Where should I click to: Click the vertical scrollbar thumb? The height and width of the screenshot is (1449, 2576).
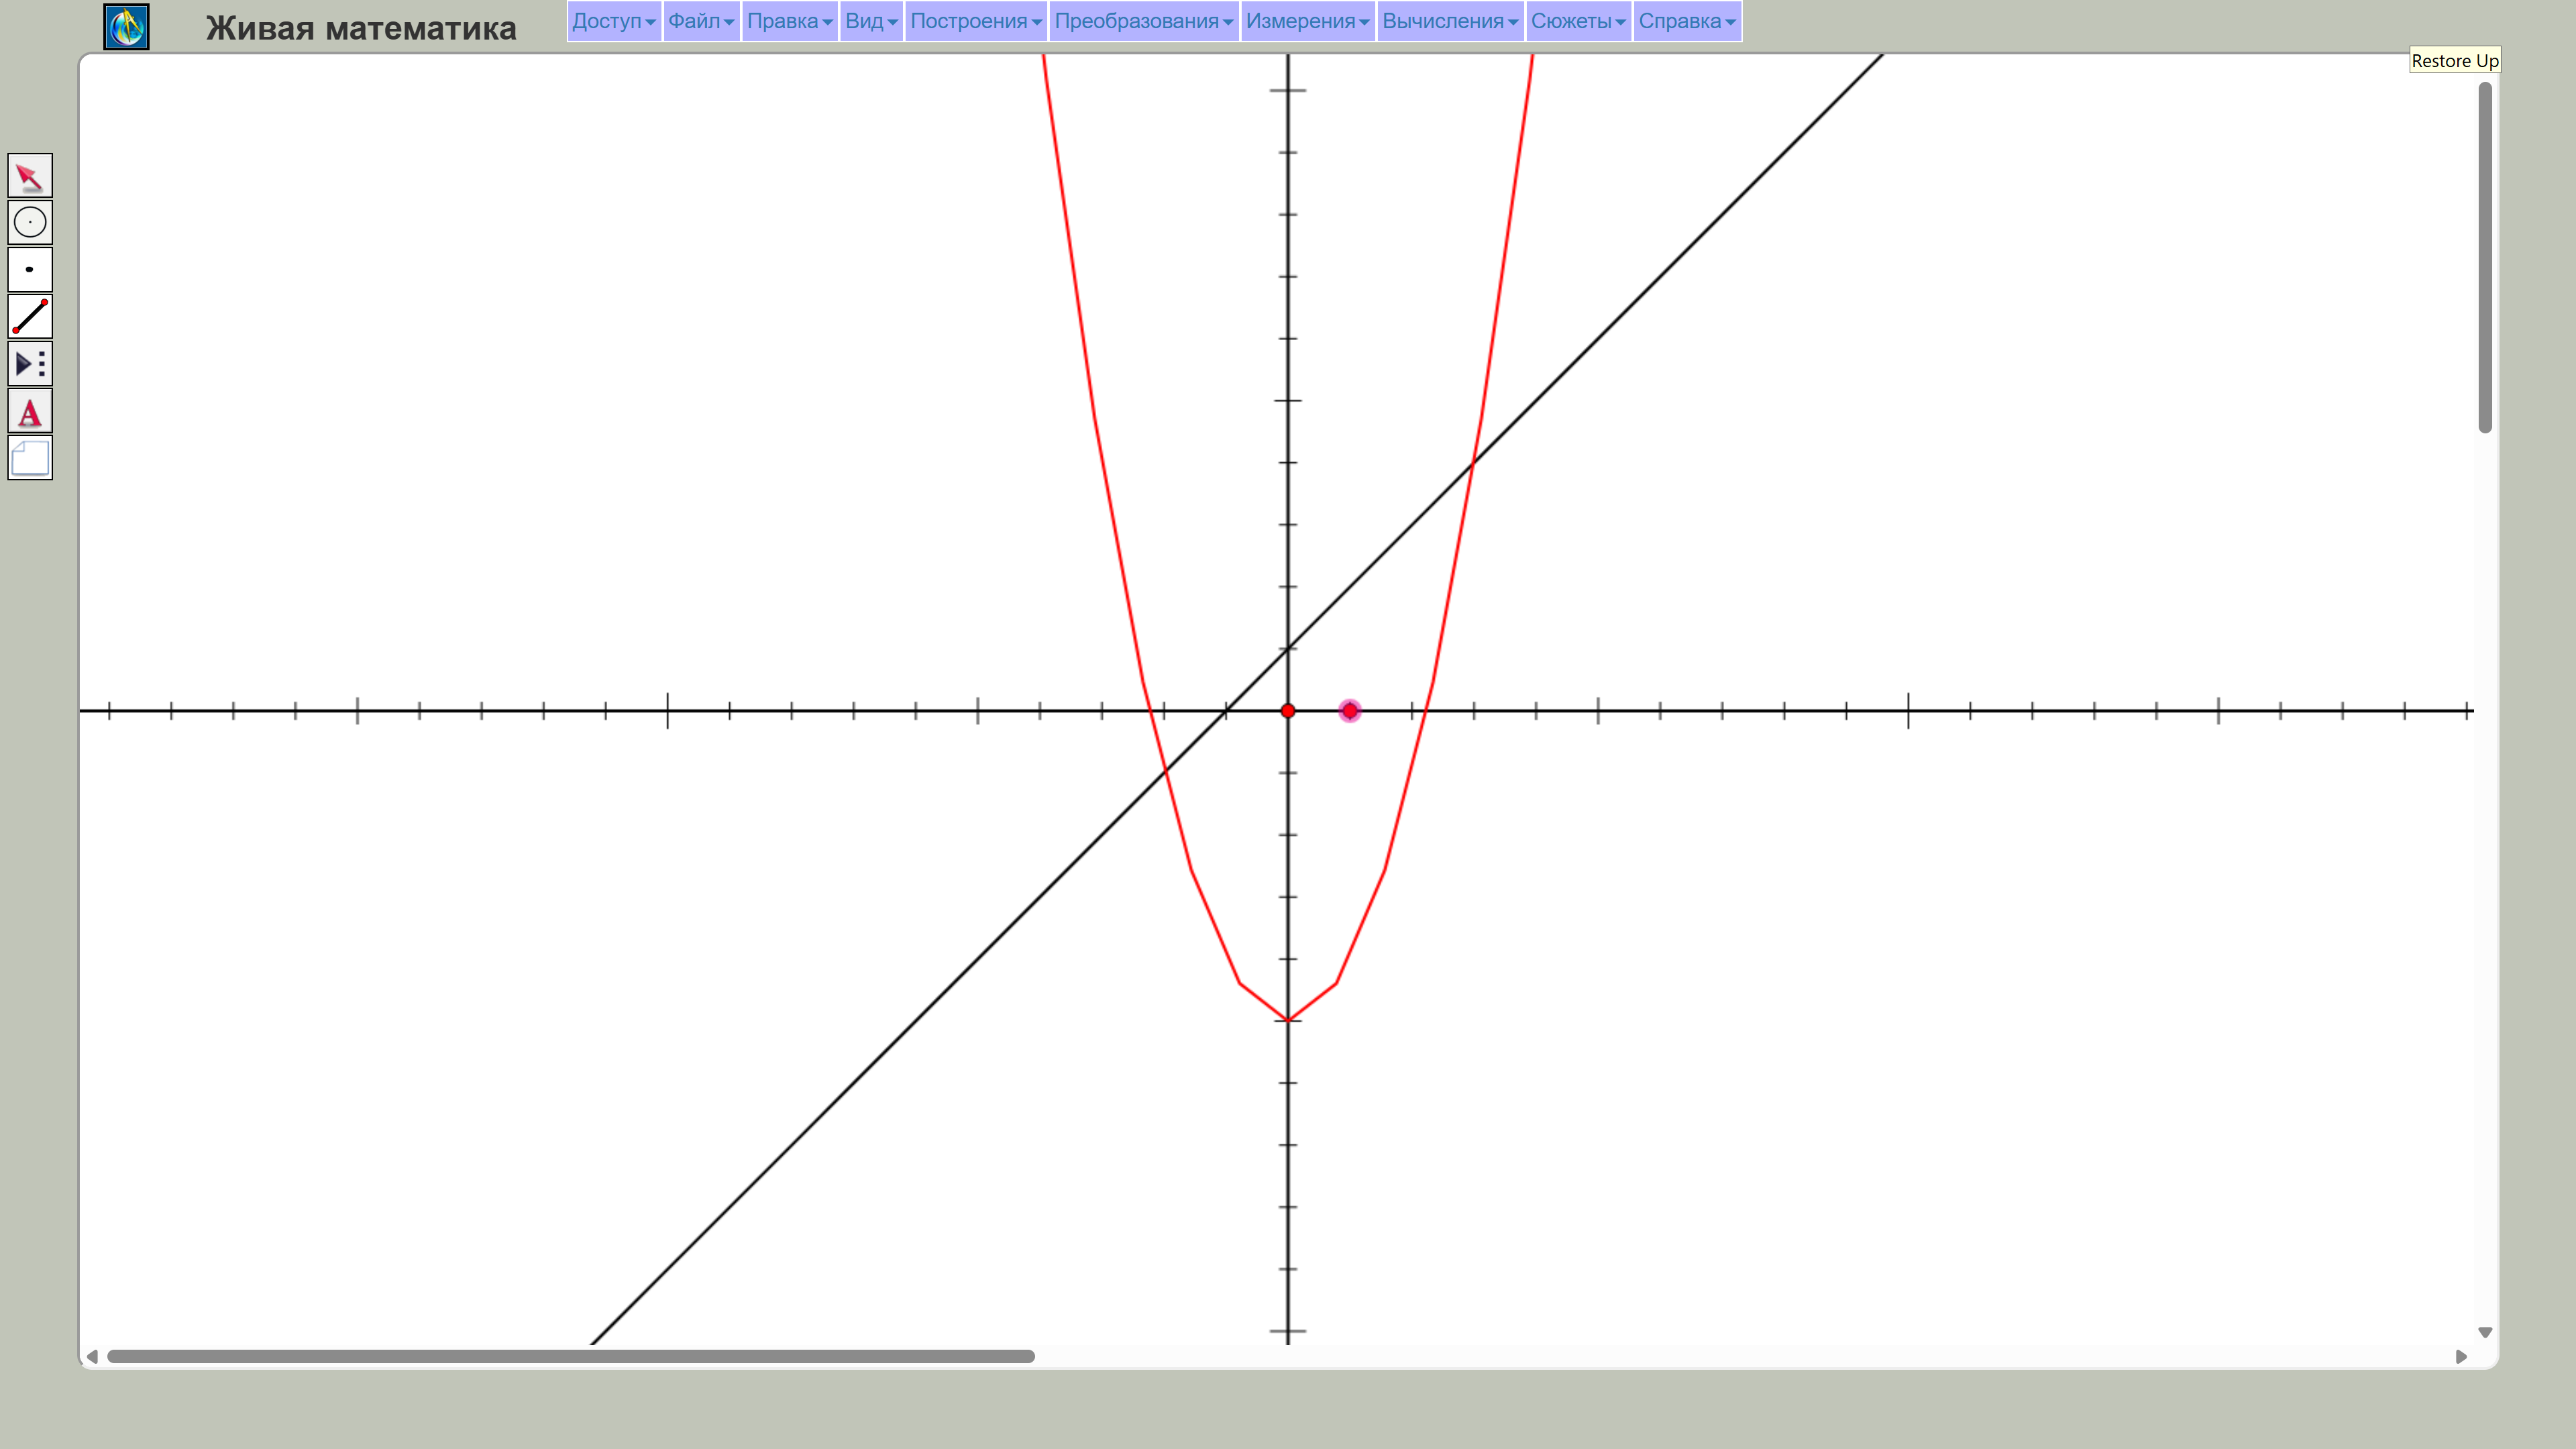coord(2484,257)
